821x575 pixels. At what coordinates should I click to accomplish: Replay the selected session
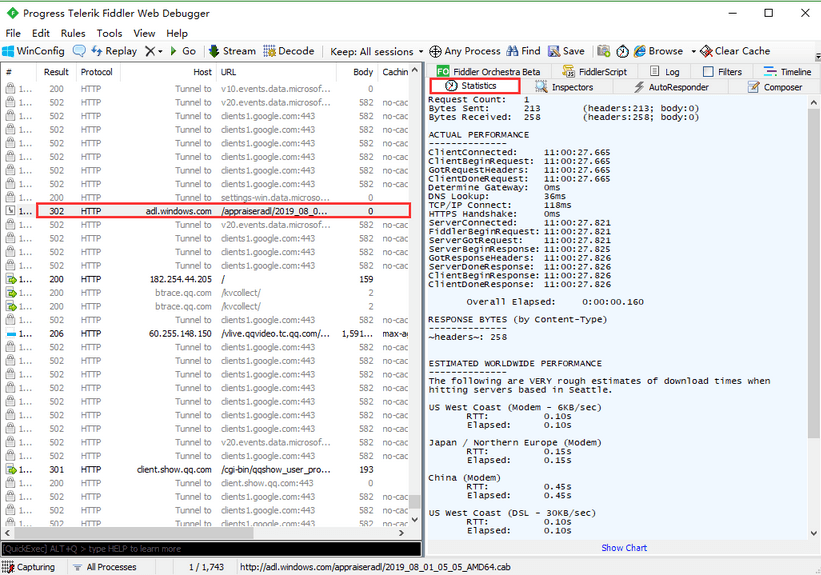click(x=114, y=51)
